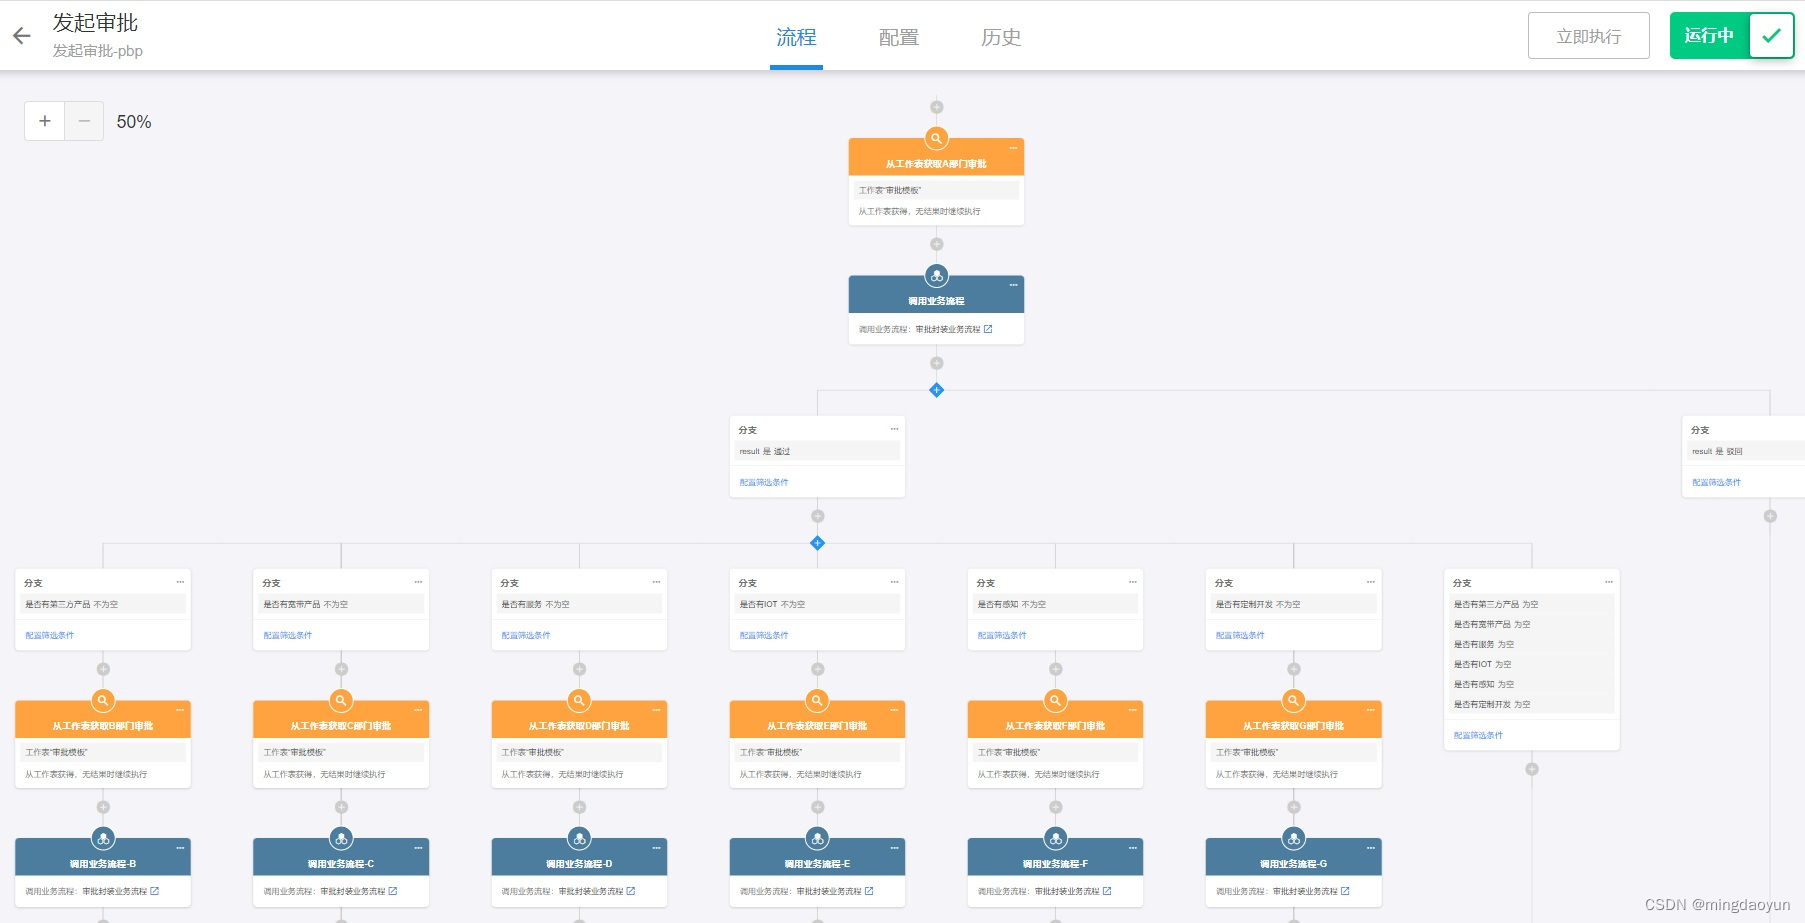Open more options on the multi-condition 为空 branch

[x=1608, y=582]
